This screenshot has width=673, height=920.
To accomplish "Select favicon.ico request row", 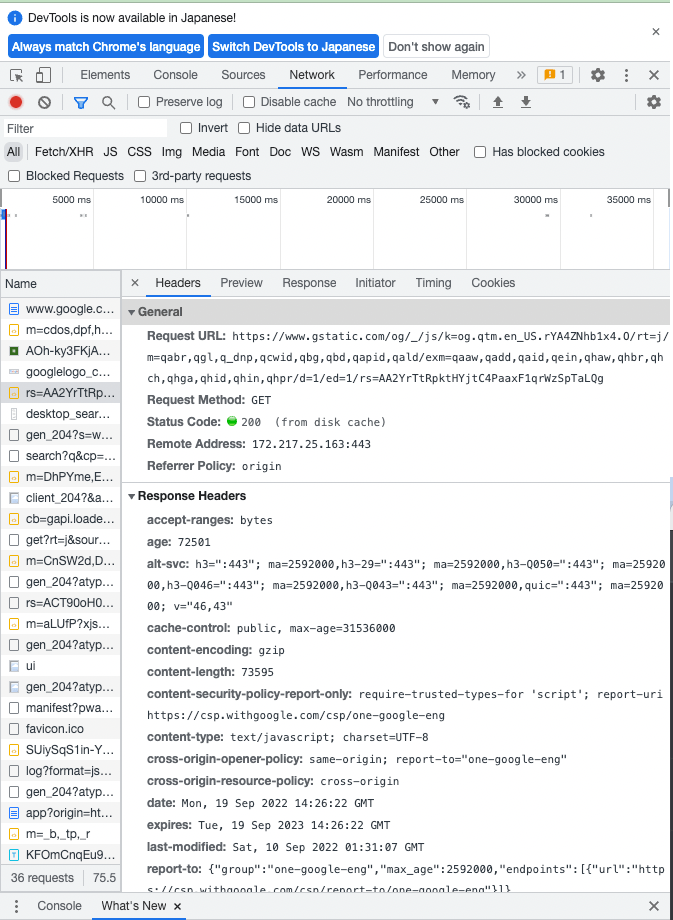I will click(x=60, y=729).
